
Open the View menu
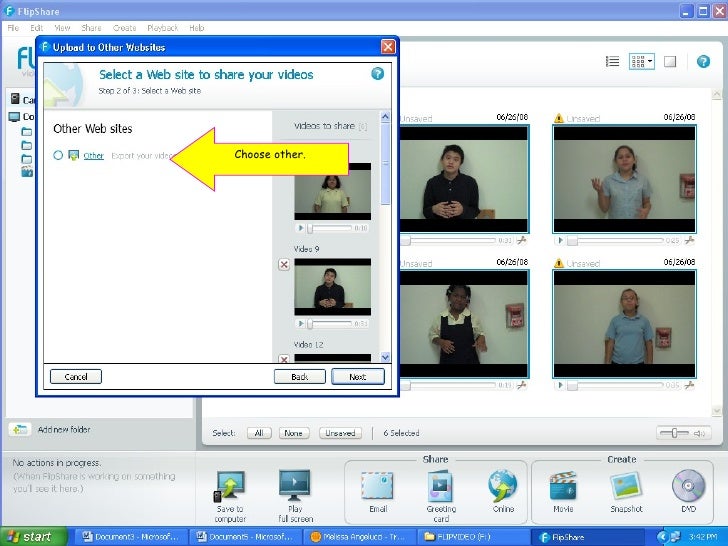tap(62, 28)
